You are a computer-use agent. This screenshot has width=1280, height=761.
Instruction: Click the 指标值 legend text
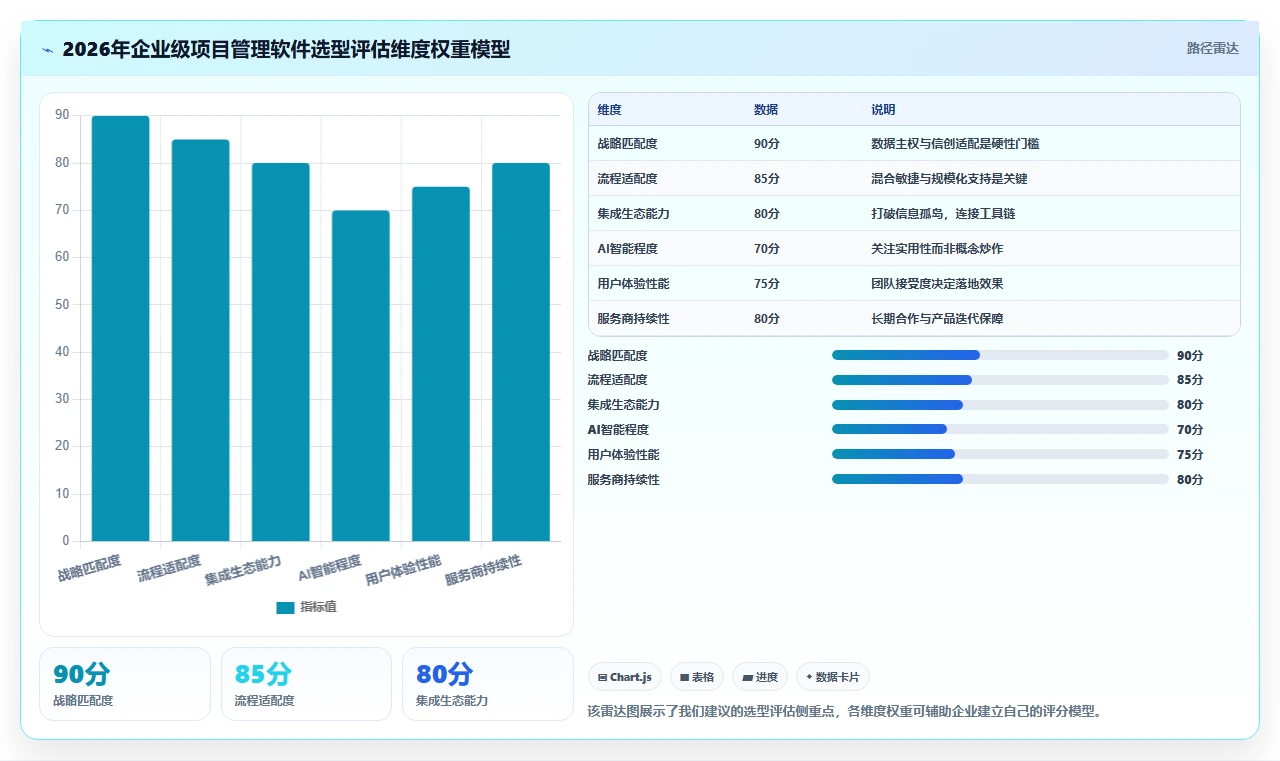318,607
